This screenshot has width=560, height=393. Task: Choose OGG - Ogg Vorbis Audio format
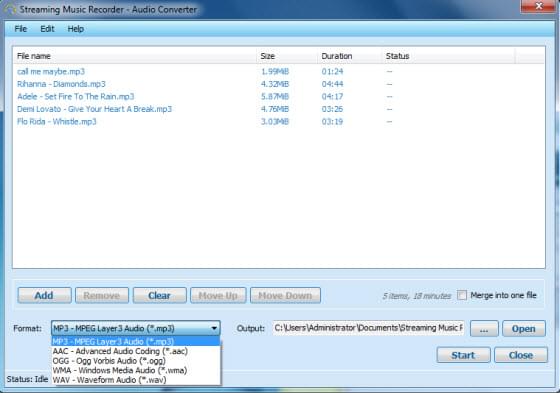tap(136, 360)
